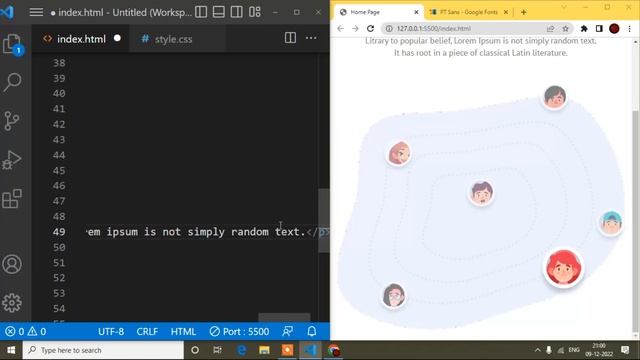This screenshot has height=360, width=640.
Task: Click line number 44 in gutter
Action: coord(59,155)
